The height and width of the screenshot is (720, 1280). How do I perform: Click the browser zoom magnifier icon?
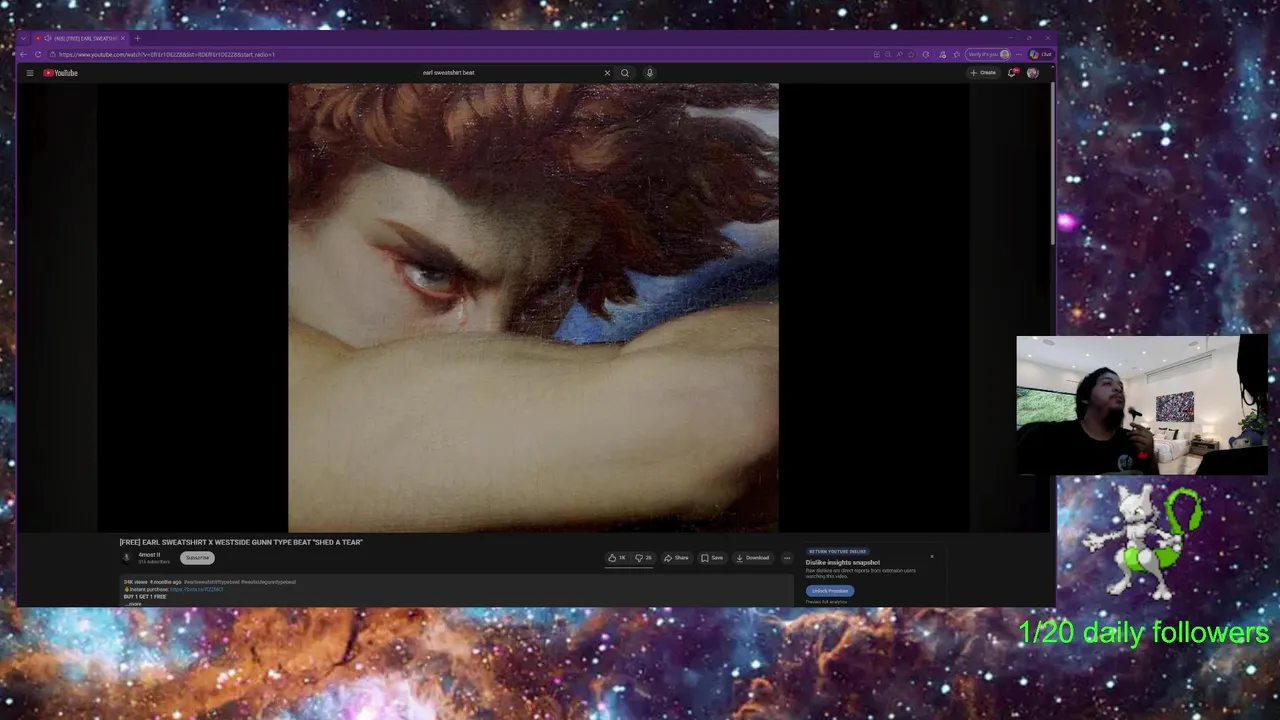pos(888,54)
